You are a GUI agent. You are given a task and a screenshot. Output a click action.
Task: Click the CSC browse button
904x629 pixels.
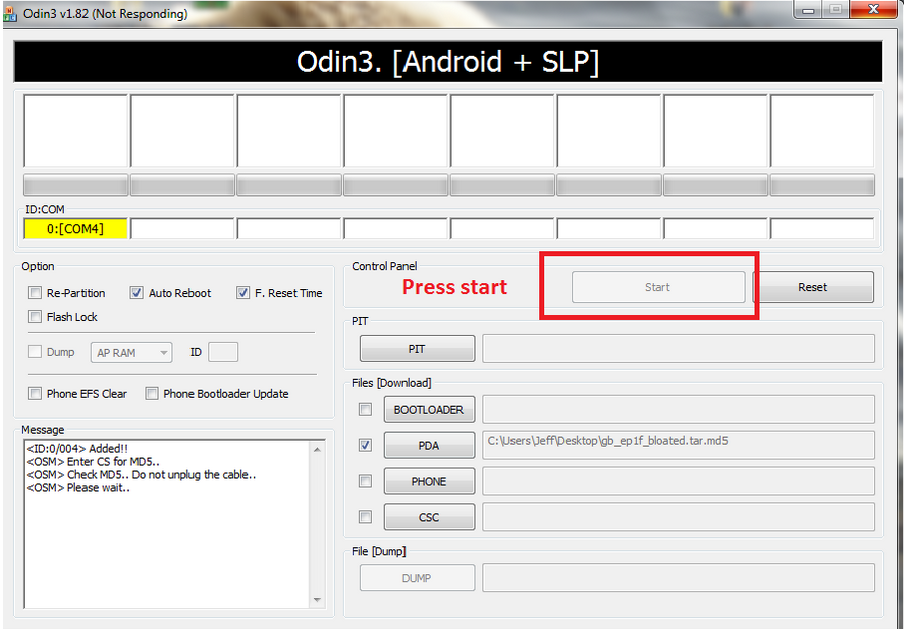point(430,517)
